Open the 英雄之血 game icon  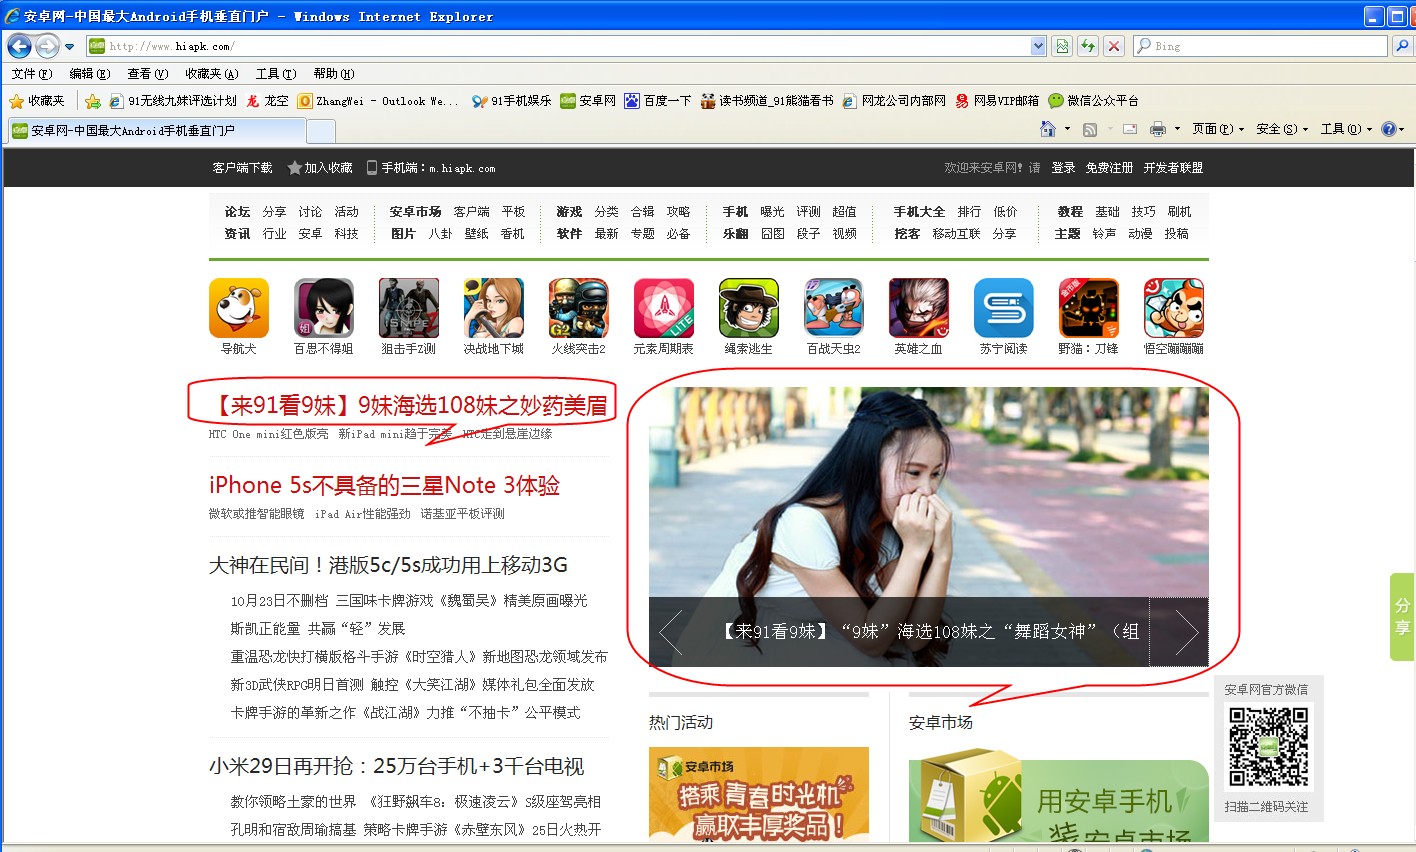(919, 308)
